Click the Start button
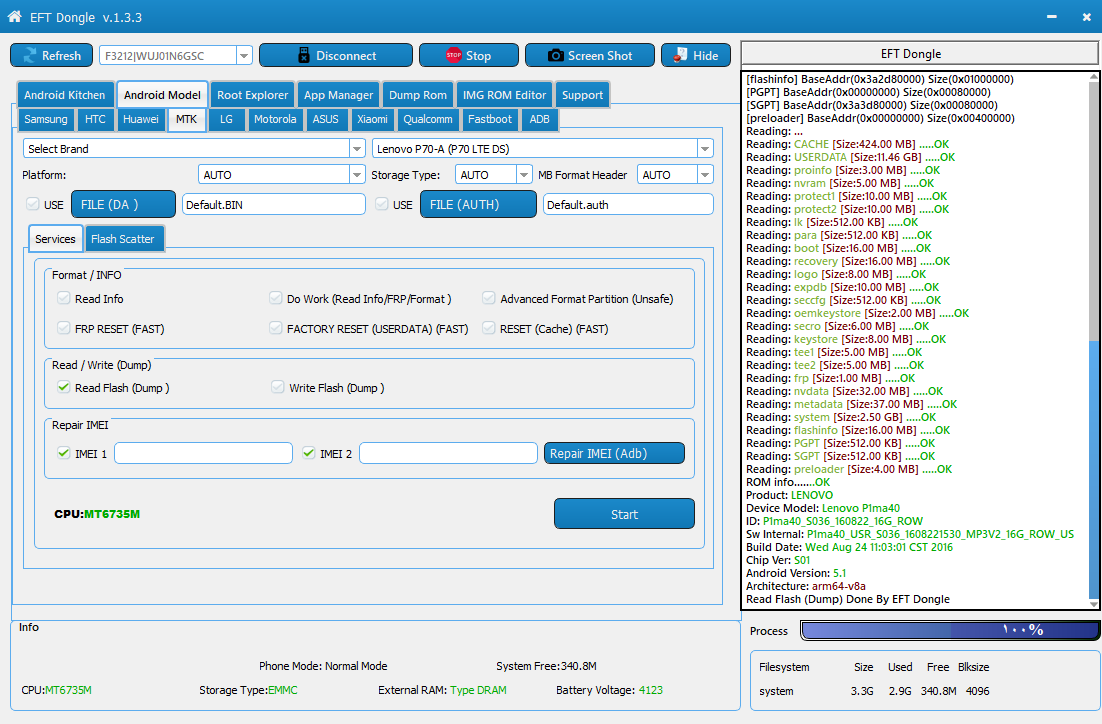 pyautogui.click(x=624, y=514)
